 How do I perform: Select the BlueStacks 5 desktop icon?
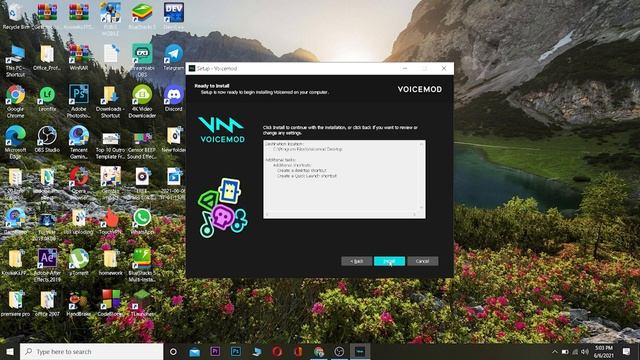tap(142, 16)
